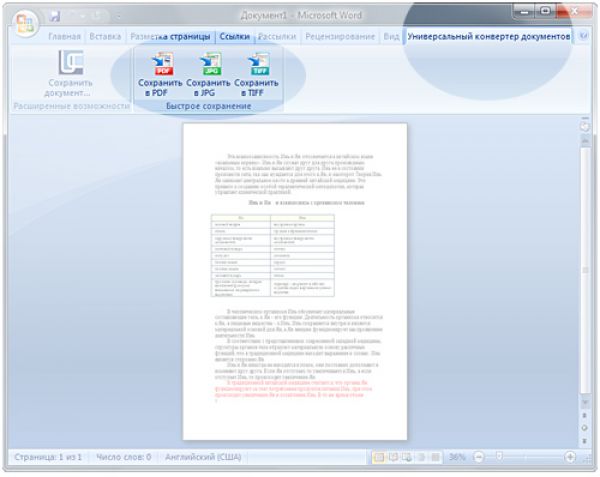
Task: Click the vertical scrollbar track
Action: coord(585,272)
